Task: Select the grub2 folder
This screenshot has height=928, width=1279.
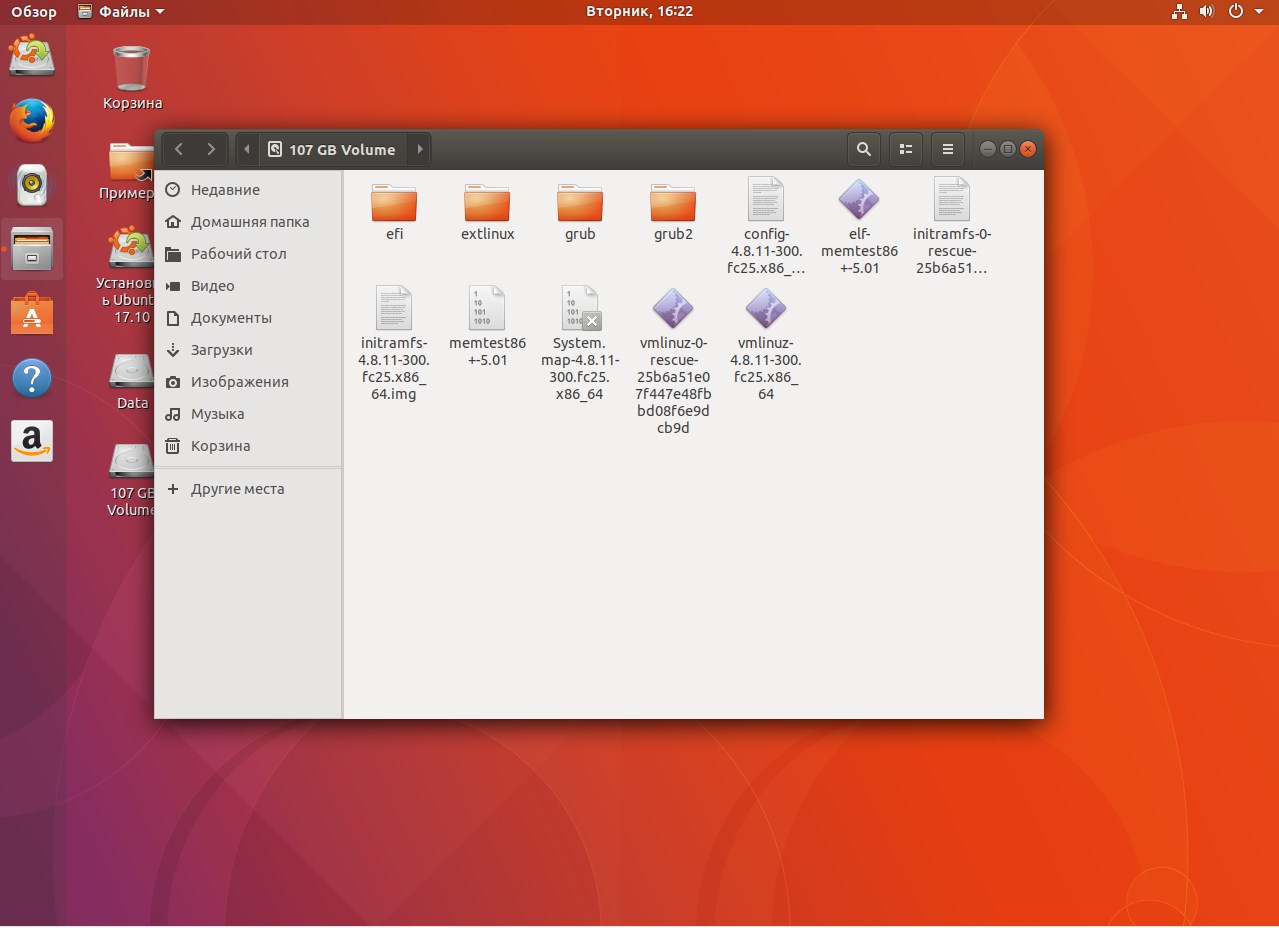Action: pyautogui.click(x=673, y=203)
